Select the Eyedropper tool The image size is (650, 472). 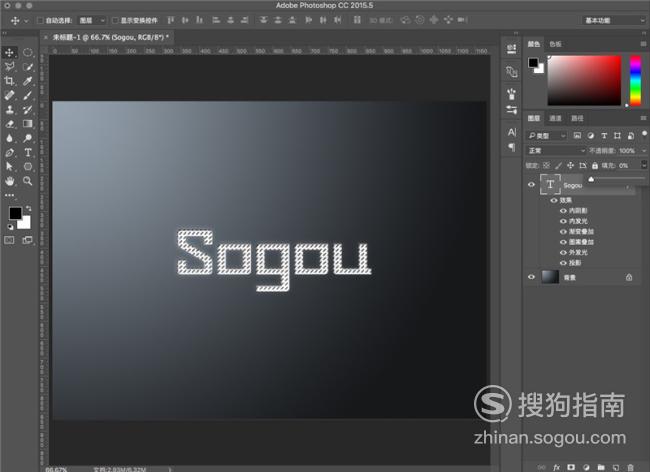[27, 81]
